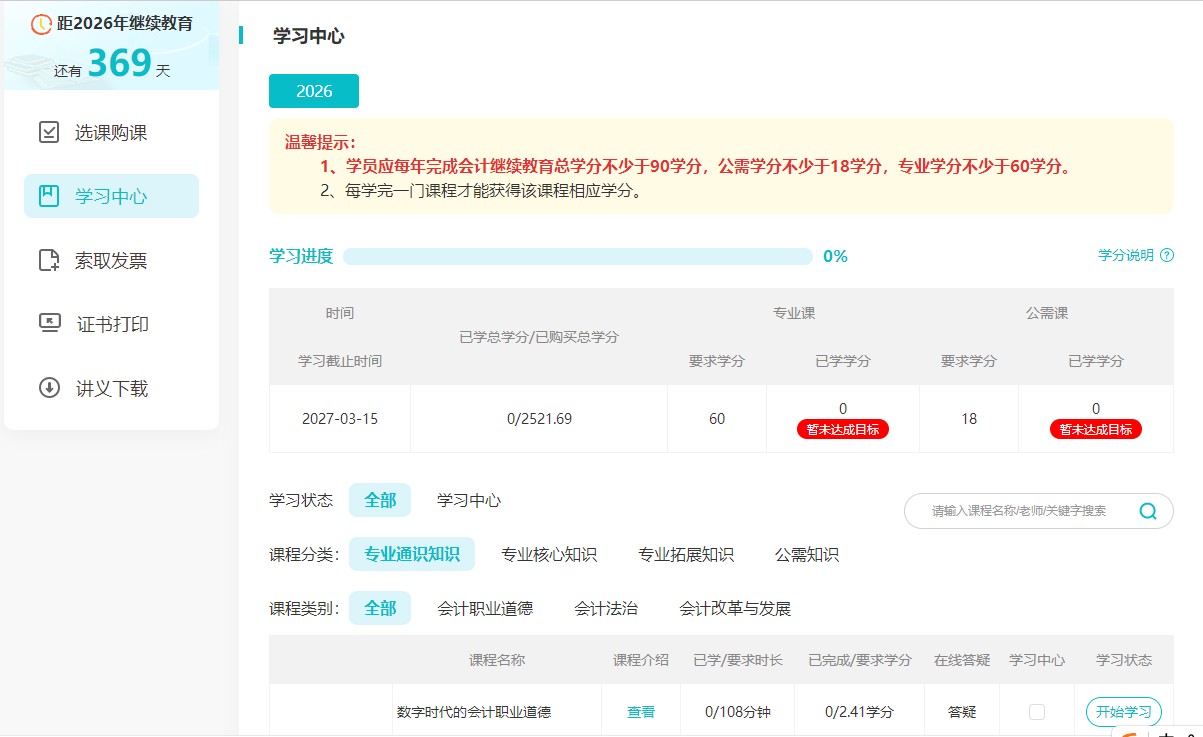This screenshot has height=737, width=1203.
Task: Open 选课购课 in the sidebar
Action: [x=111, y=132]
